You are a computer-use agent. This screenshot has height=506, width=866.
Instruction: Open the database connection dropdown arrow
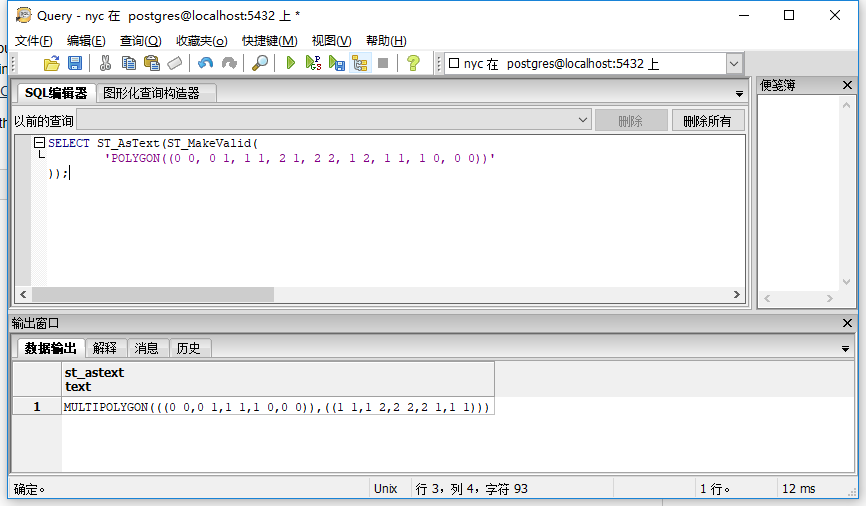pyautogui.click(x=733, y=64)
